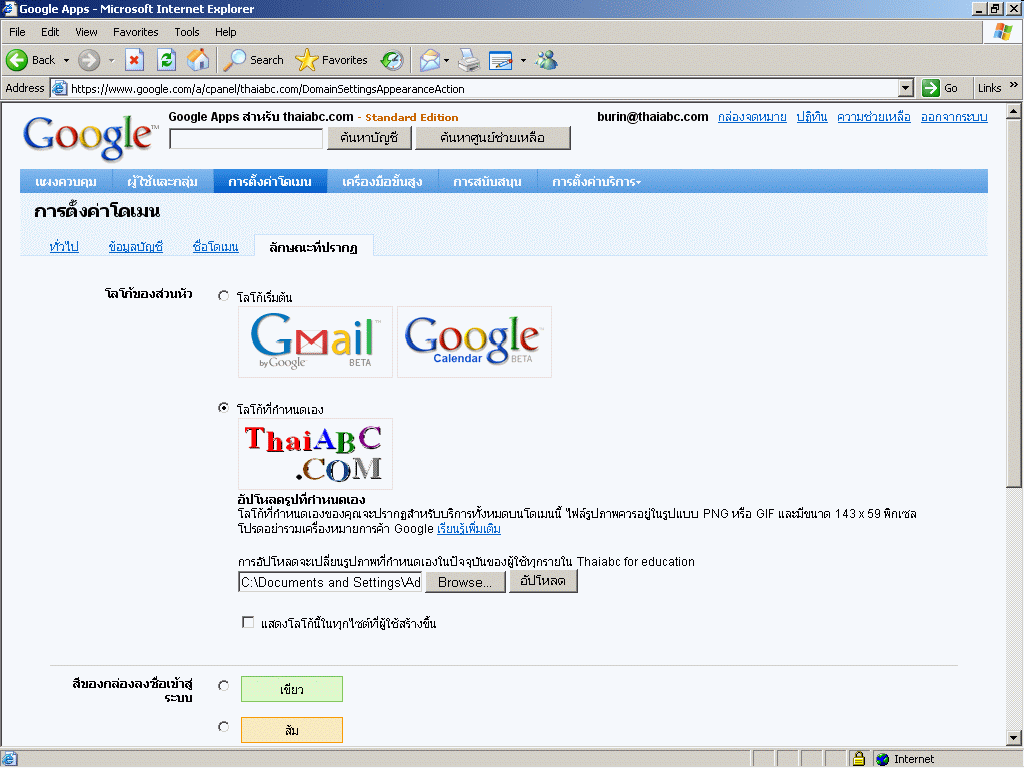Click the เรียนรู้เพิ่มเติม link
Screen dimensions: 1024x768
coord(469,528)
